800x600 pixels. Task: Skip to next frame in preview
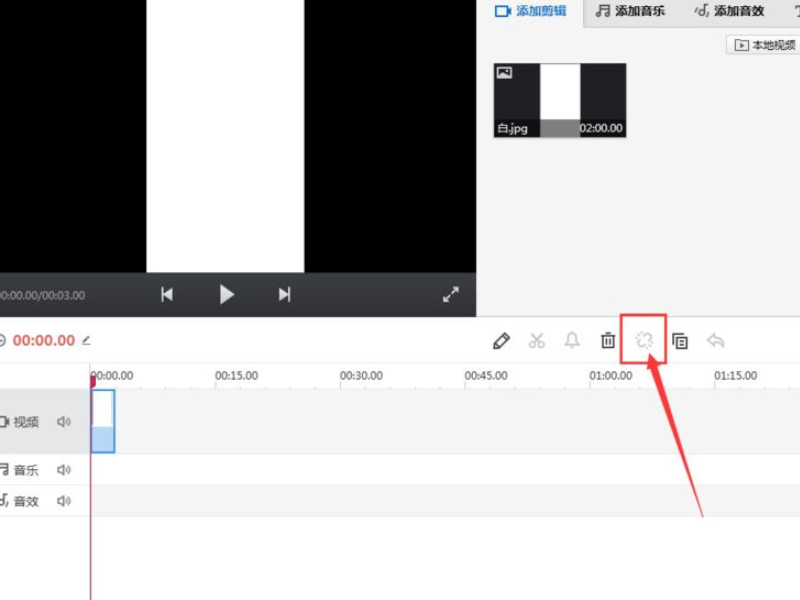click(284, 294)
